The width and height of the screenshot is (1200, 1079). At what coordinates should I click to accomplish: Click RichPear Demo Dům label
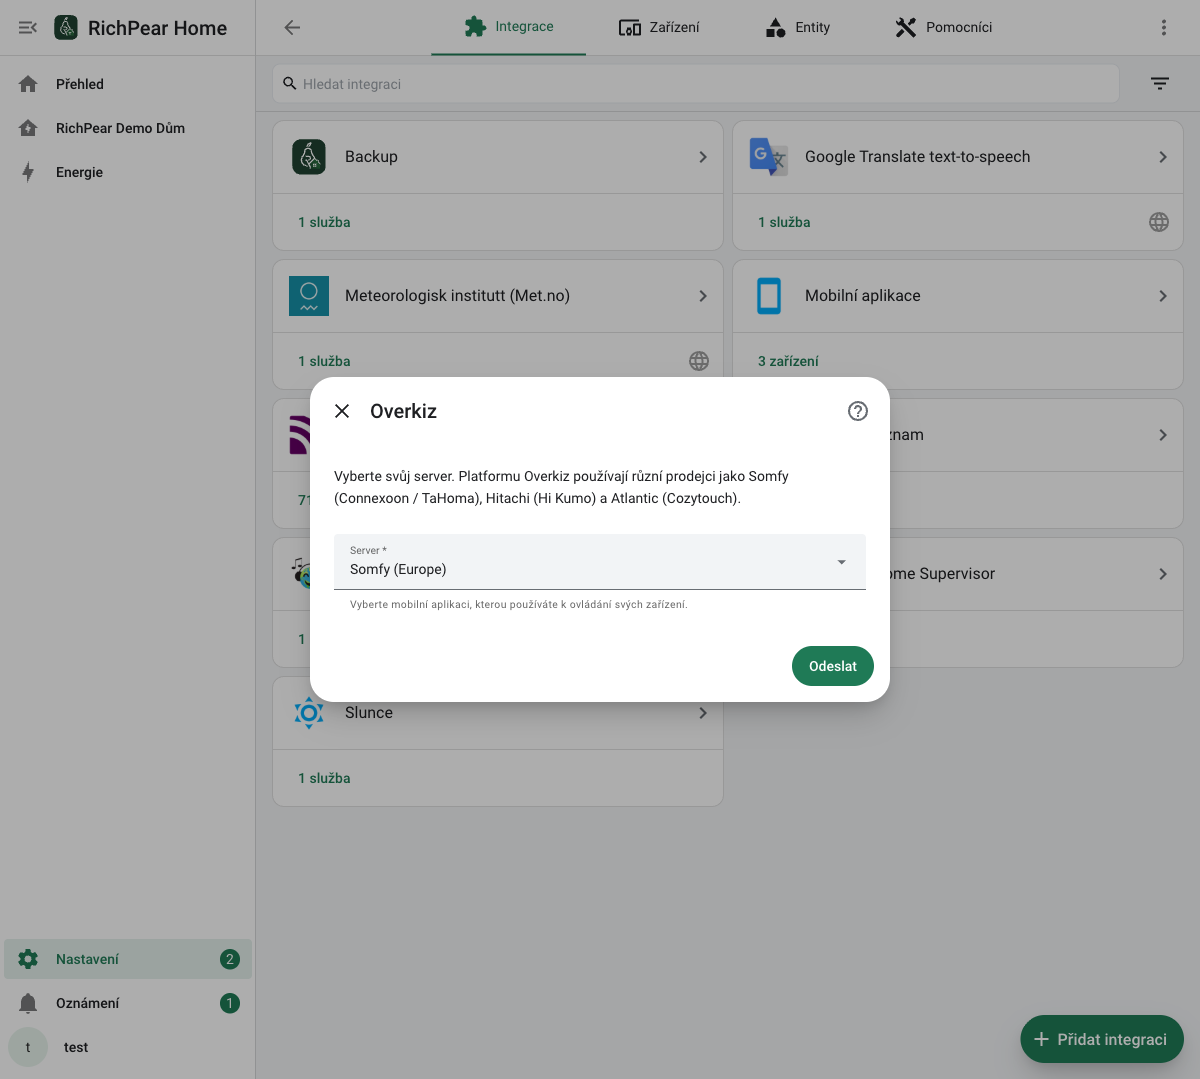point(120,128)
